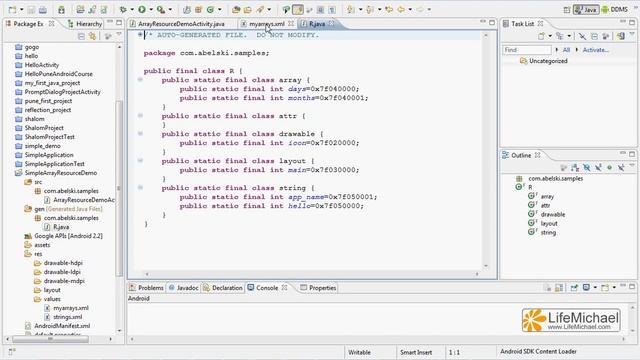This screenshot has width=640, height=360.
Task: Click the Find field in Task List
Action: 527,50
